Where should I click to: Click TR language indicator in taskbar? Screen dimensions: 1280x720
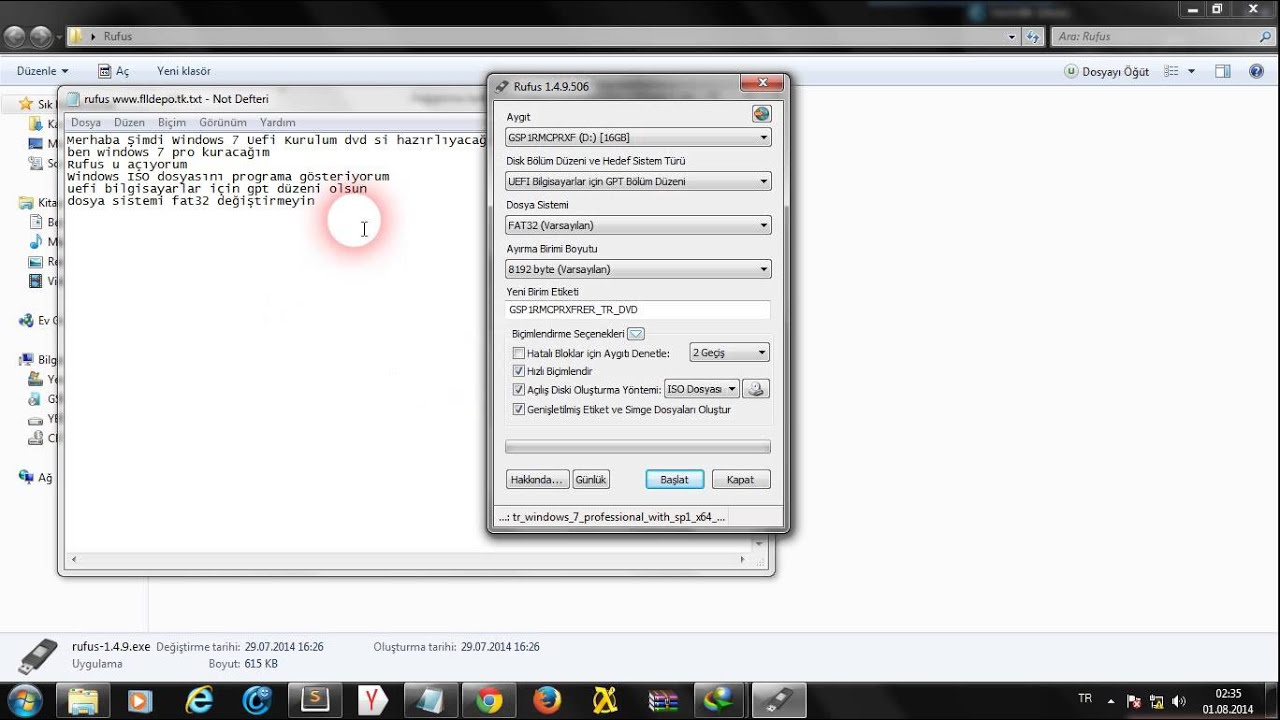click(x=1085, y=698)
